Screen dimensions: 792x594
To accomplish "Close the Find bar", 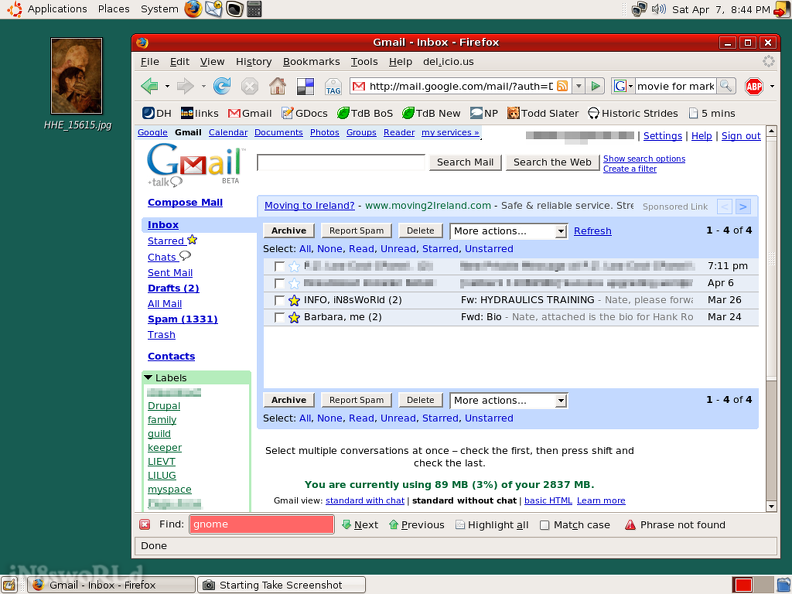I will click(144, 524).
